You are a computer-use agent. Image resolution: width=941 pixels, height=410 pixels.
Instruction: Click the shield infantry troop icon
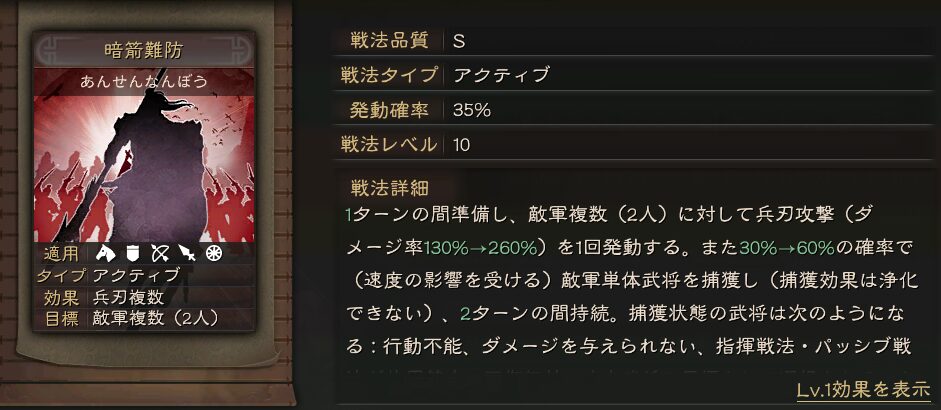(133, 254)
